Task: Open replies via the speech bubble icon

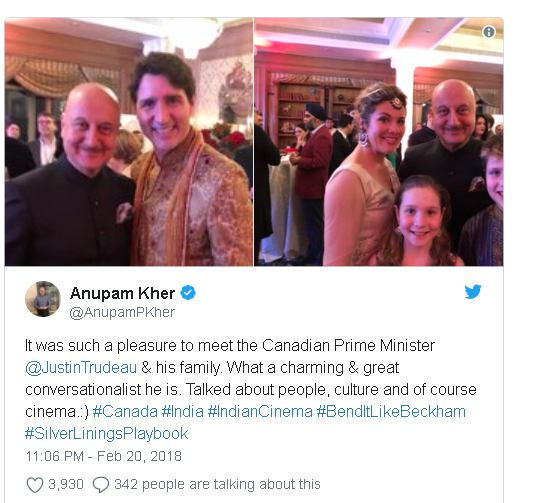Action: click(101, 485)
